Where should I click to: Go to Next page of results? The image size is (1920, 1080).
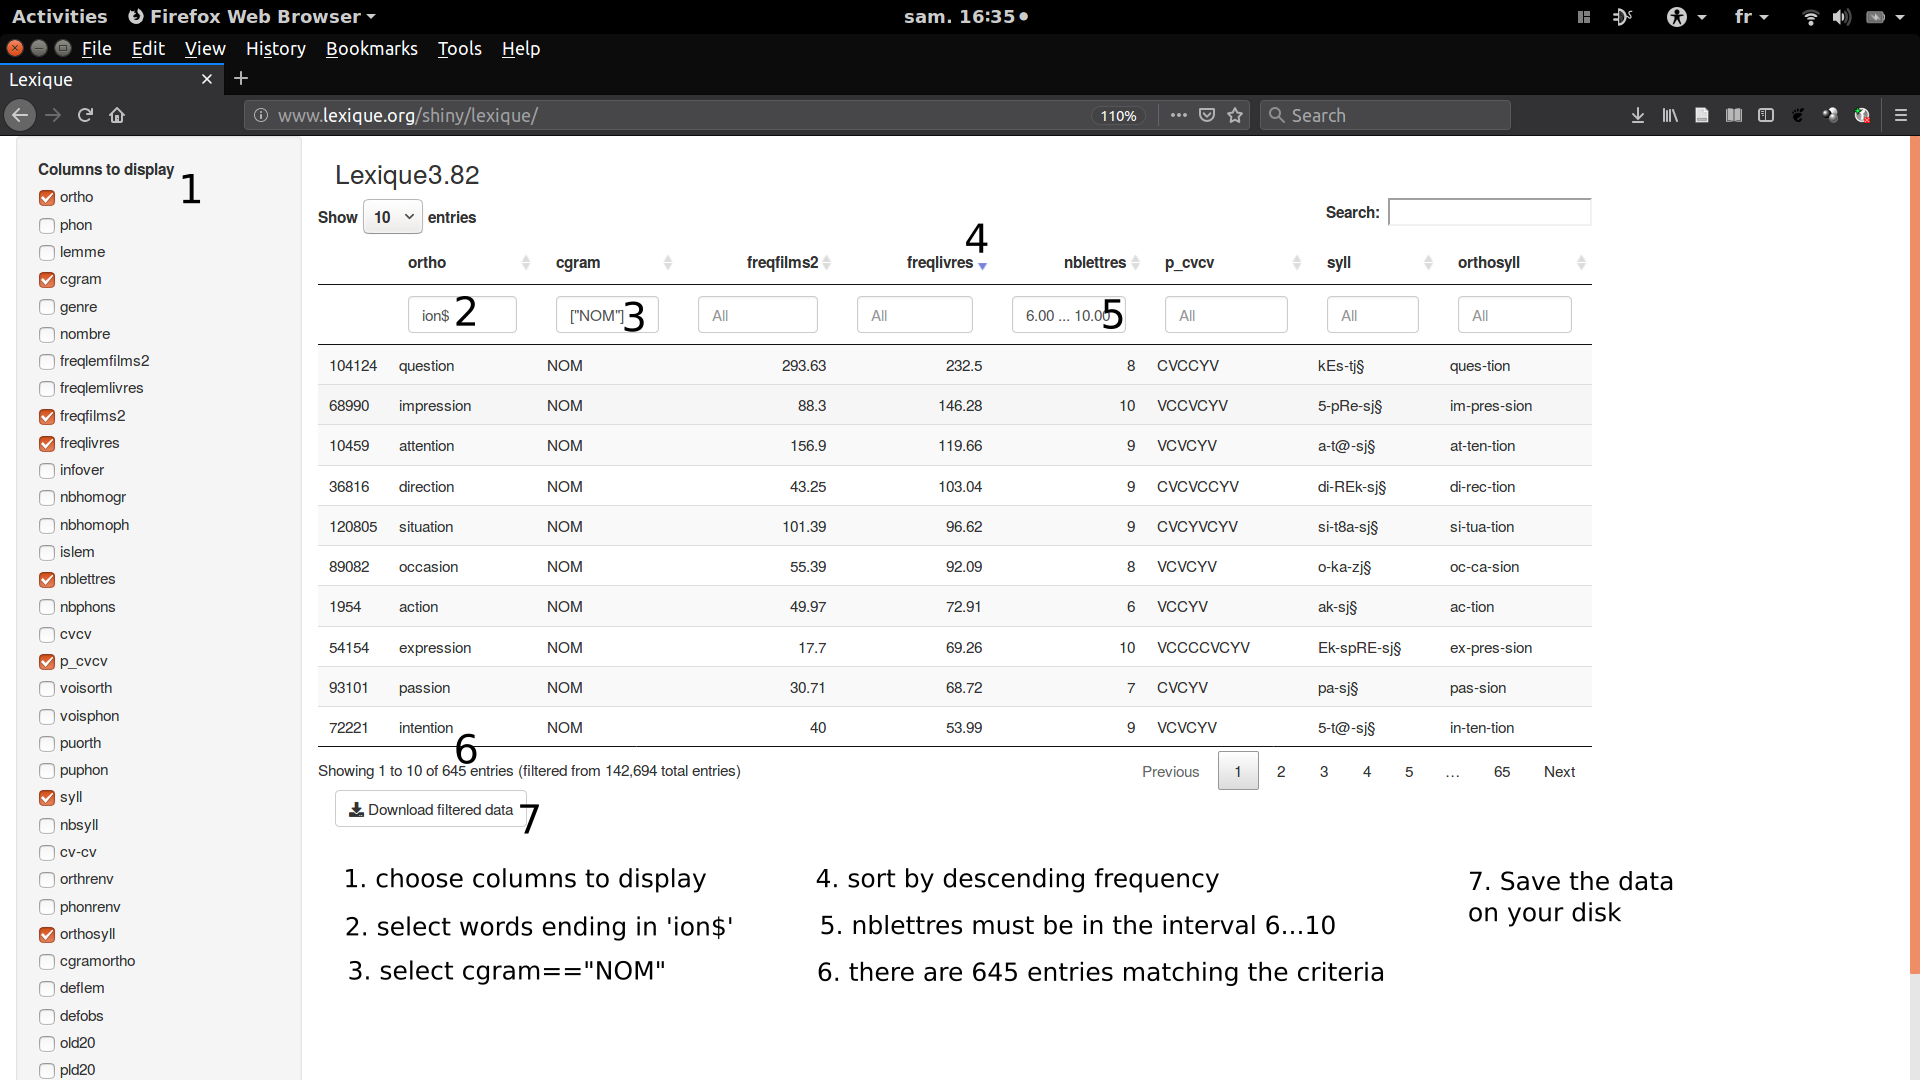pyautogui.click(x=1559, y=772)
